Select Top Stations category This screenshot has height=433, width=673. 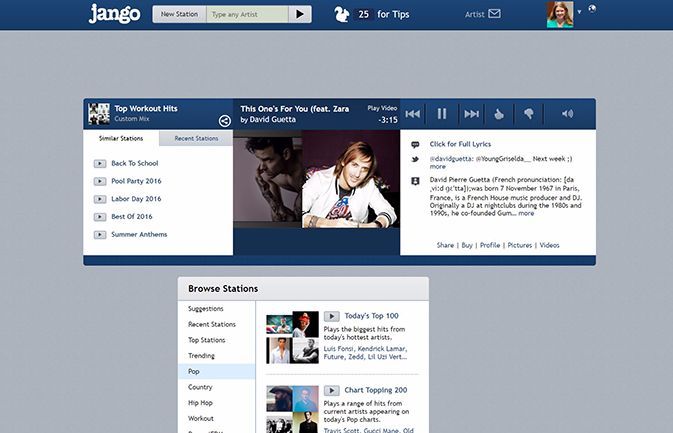tap(206, 340)
